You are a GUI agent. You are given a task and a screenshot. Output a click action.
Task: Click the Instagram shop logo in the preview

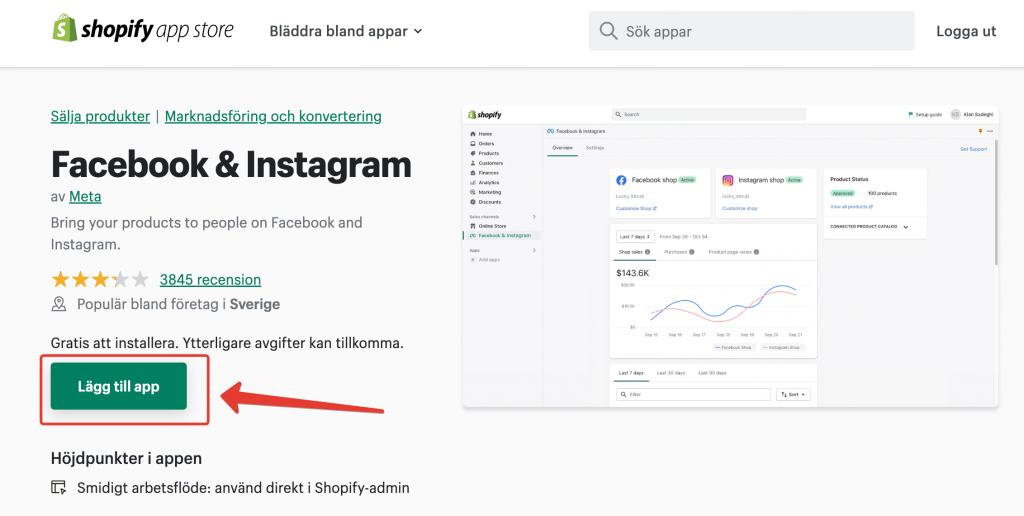[728, 180]
